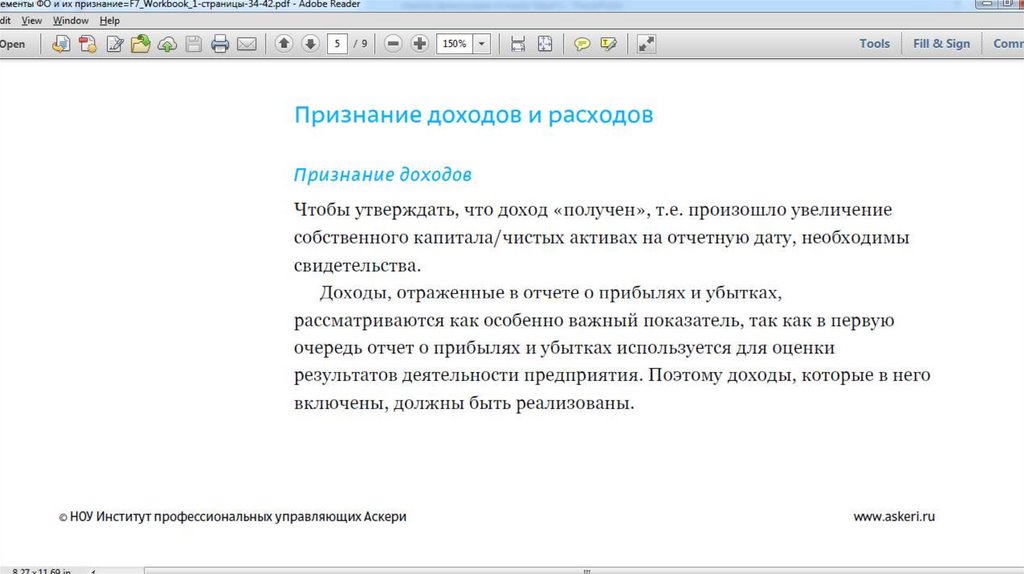
Task: Send file by email envelope icon
Action: 246,44
